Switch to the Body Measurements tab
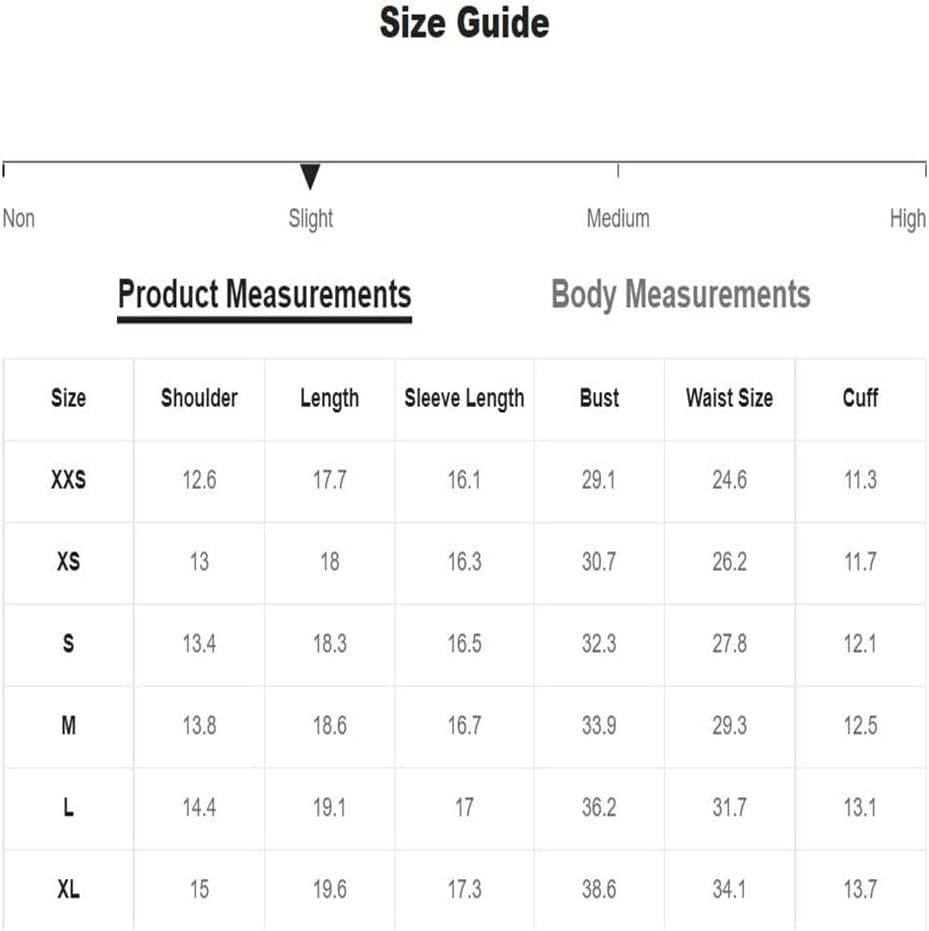 (x=680, y=295)
